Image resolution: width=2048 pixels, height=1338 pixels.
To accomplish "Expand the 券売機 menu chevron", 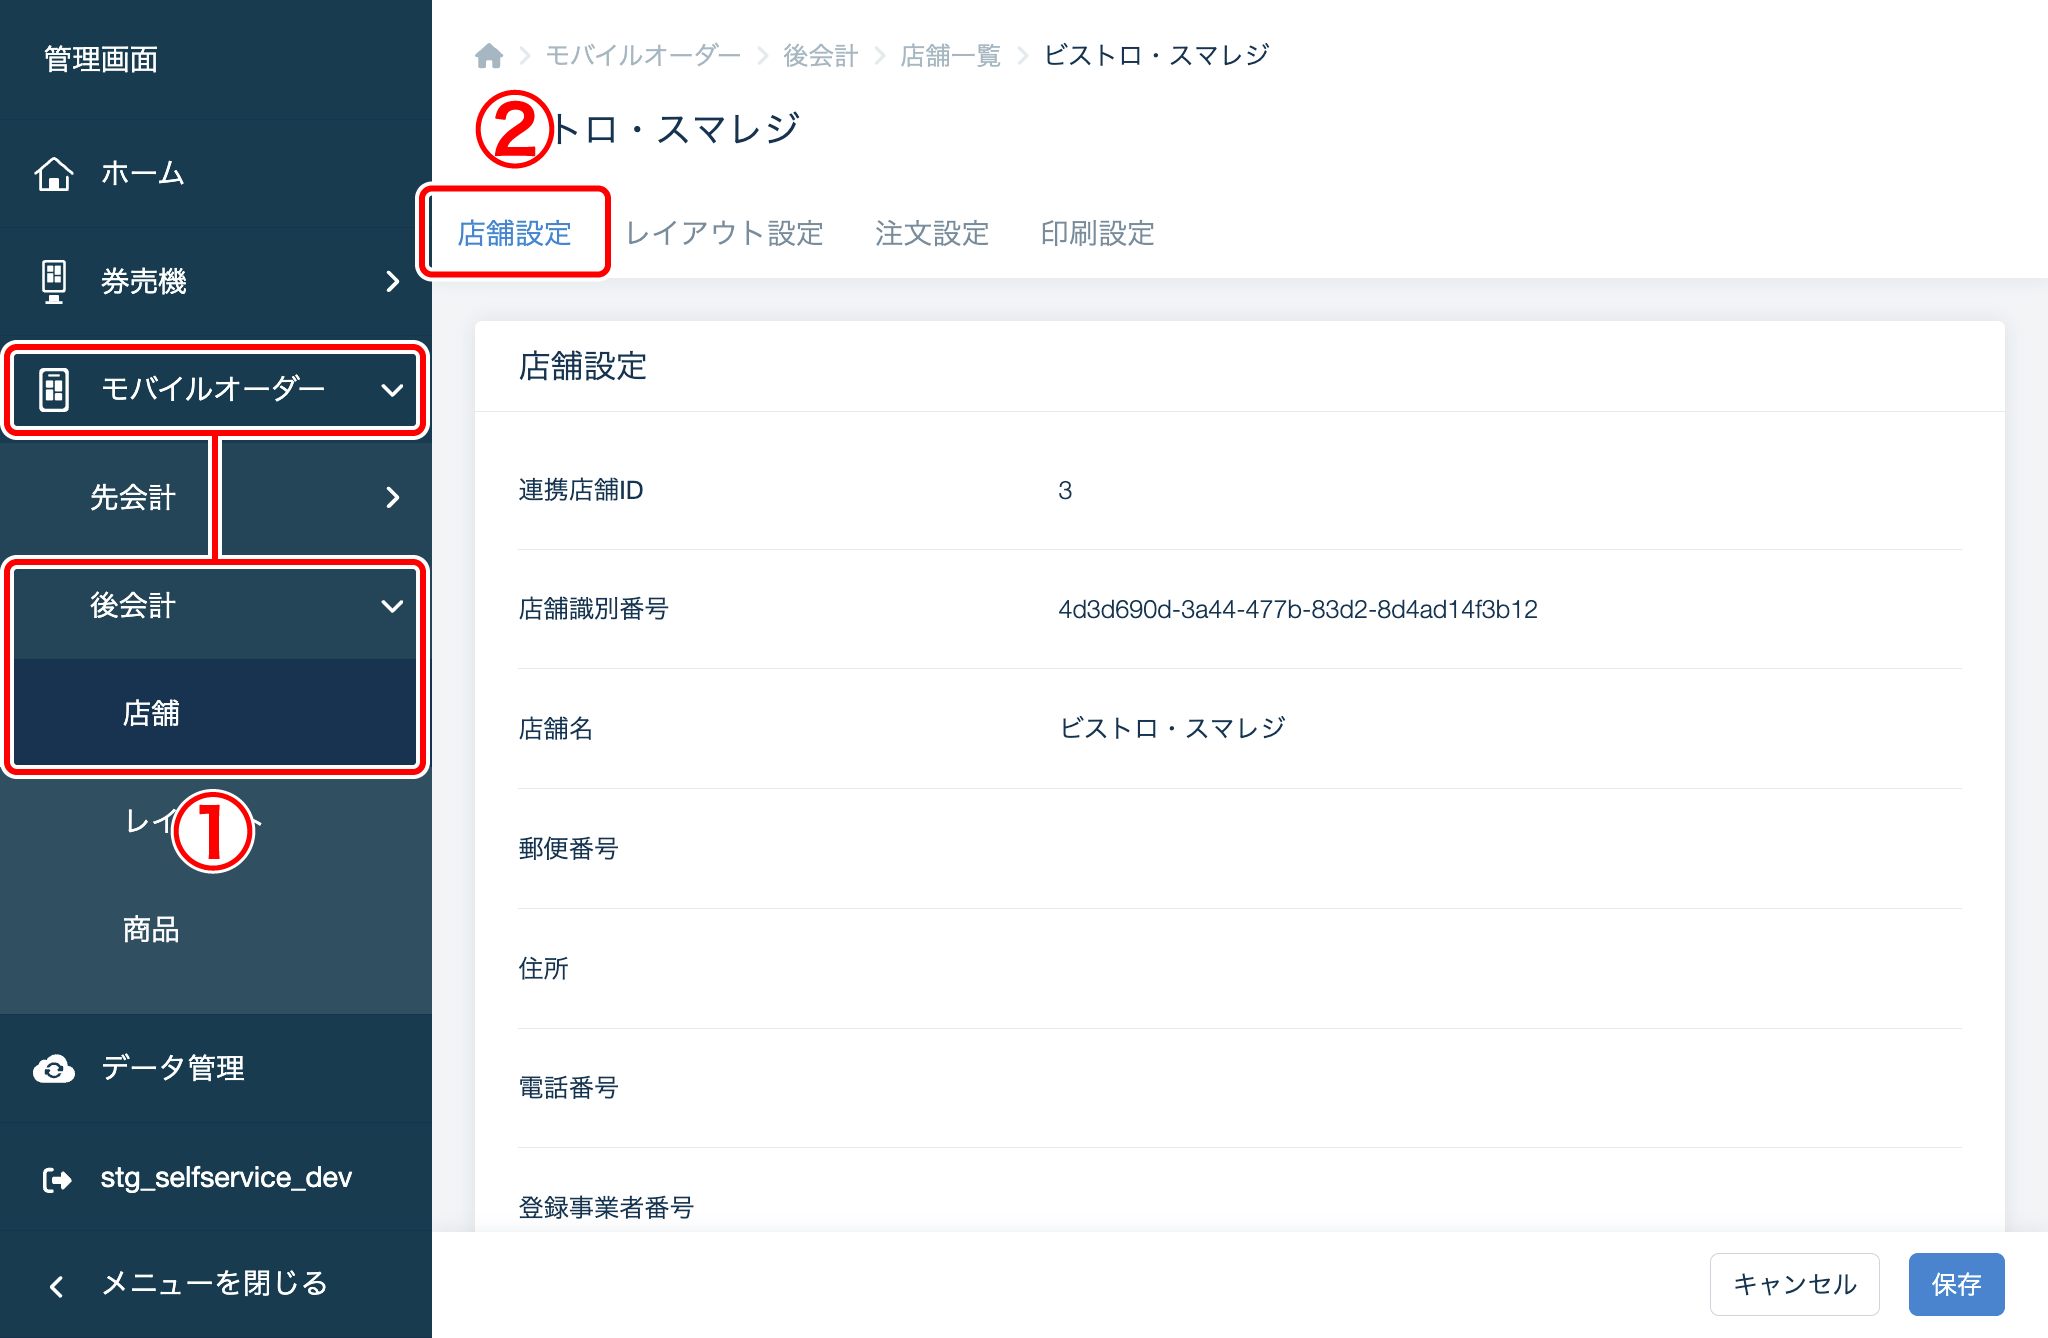I will click(x=393, y=282).
